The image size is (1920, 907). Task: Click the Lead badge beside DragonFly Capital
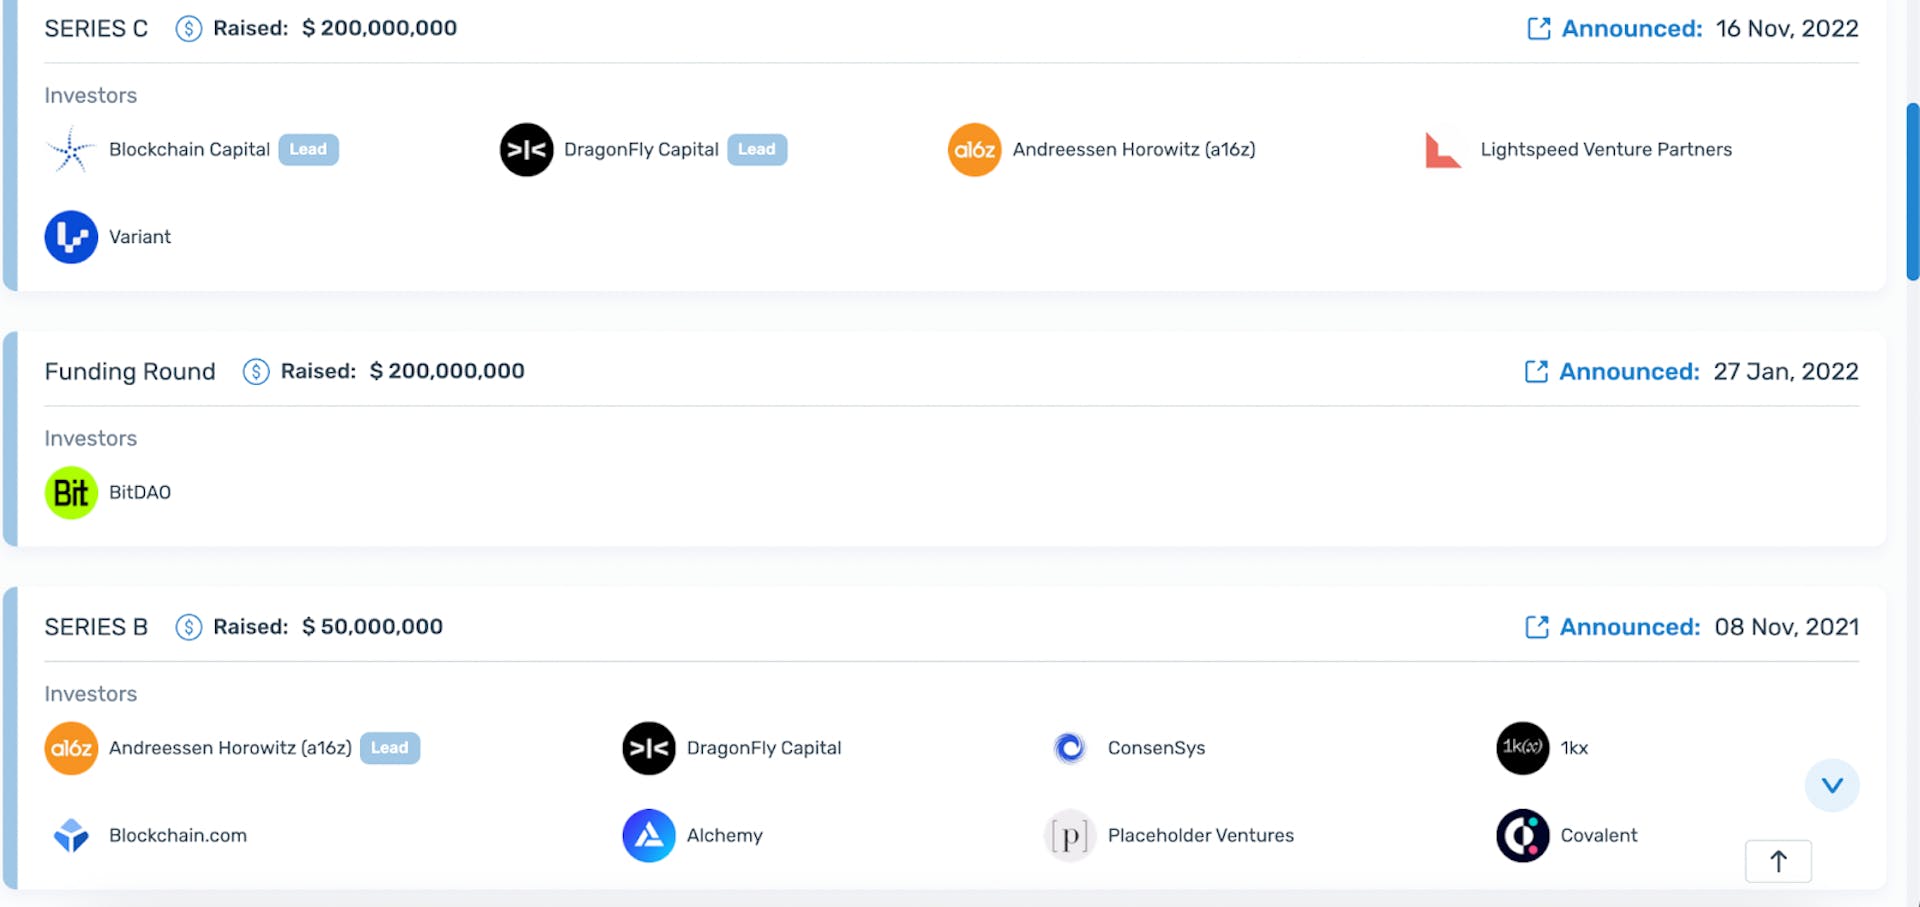click(757, 149)
